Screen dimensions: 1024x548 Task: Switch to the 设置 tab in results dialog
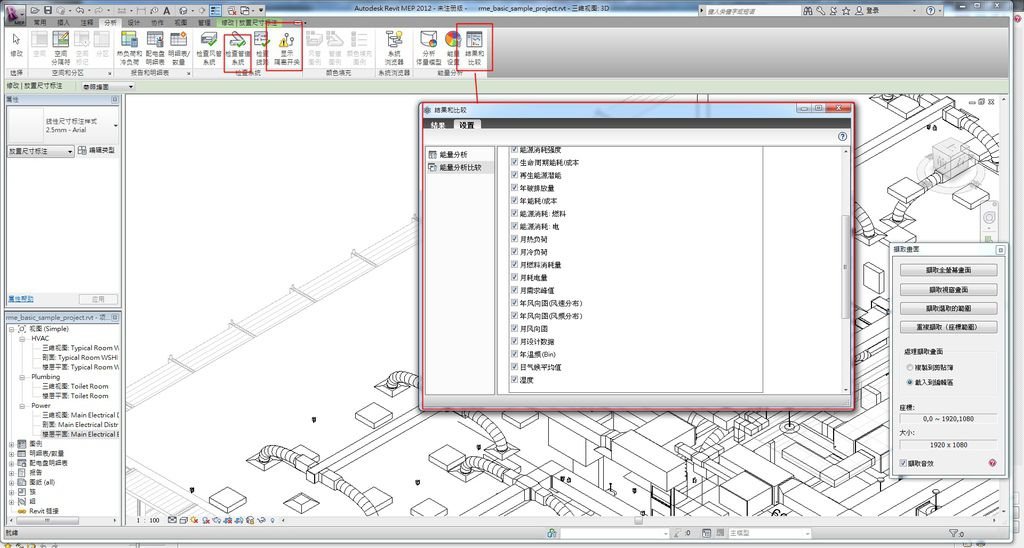(x=466, y=125)
